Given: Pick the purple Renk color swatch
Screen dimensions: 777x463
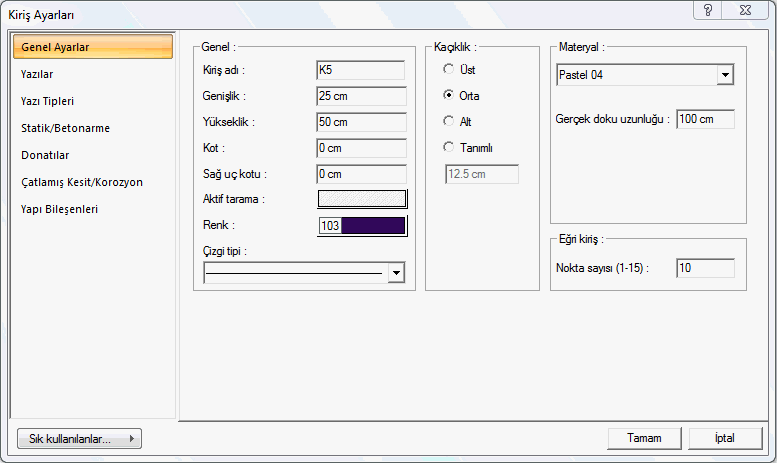Looking at the screenshot, I should point(372,226).
